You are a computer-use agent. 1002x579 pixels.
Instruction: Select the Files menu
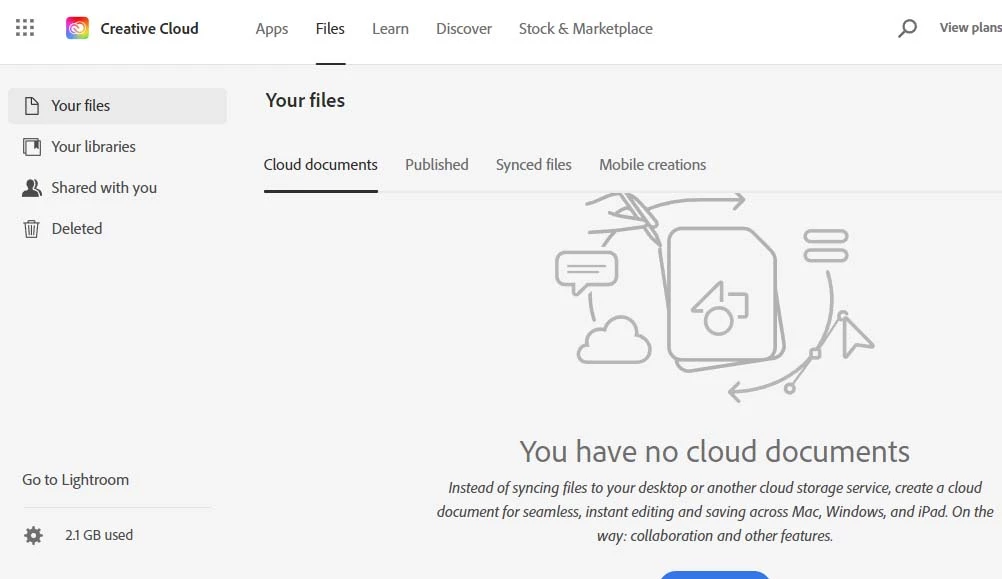(x=330, y=29)
